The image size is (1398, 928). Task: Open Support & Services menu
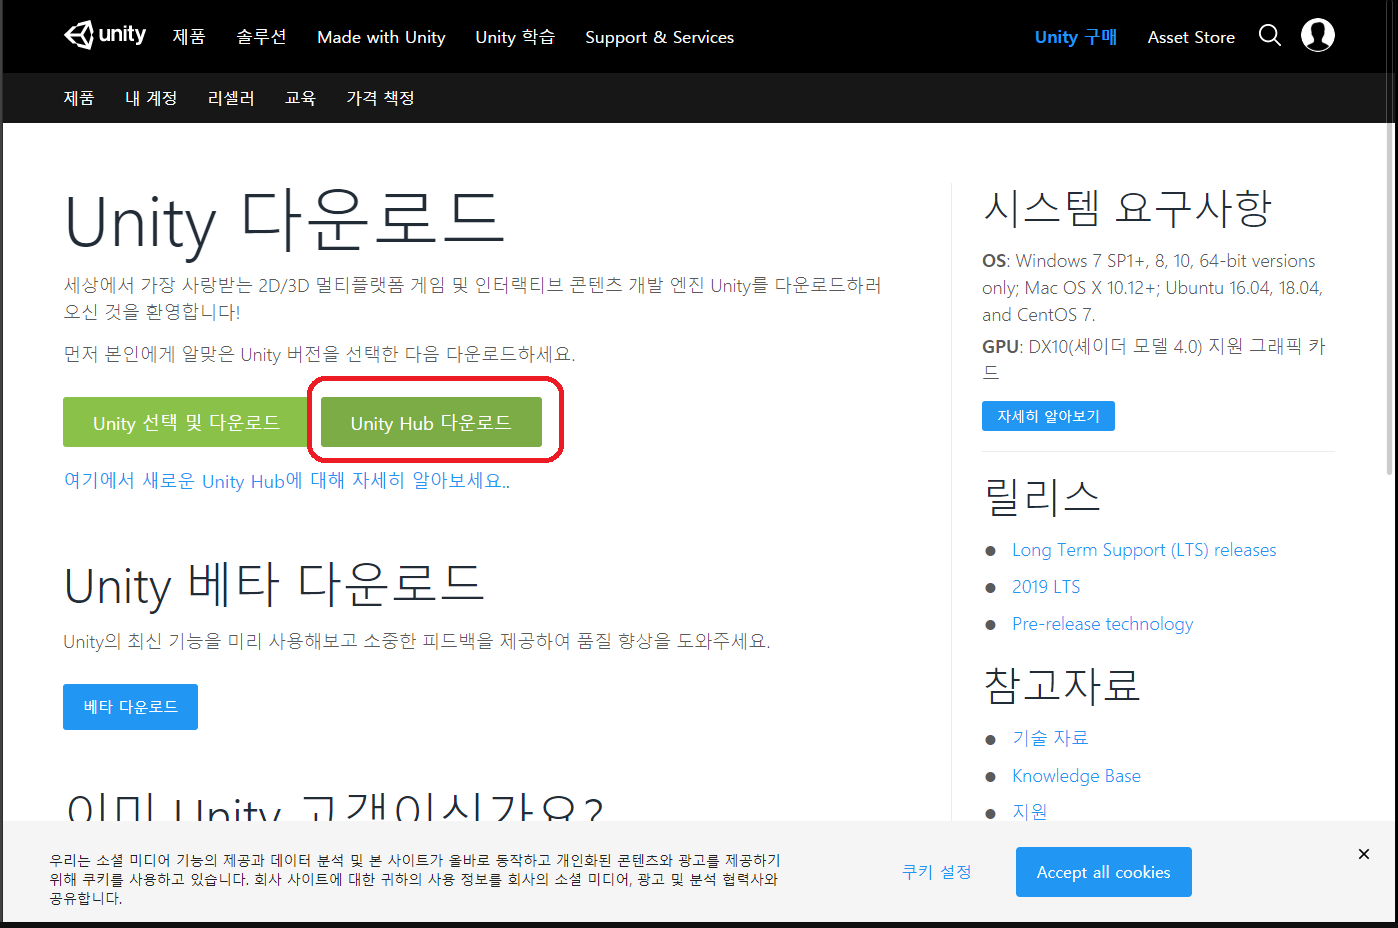pos(659,37)
